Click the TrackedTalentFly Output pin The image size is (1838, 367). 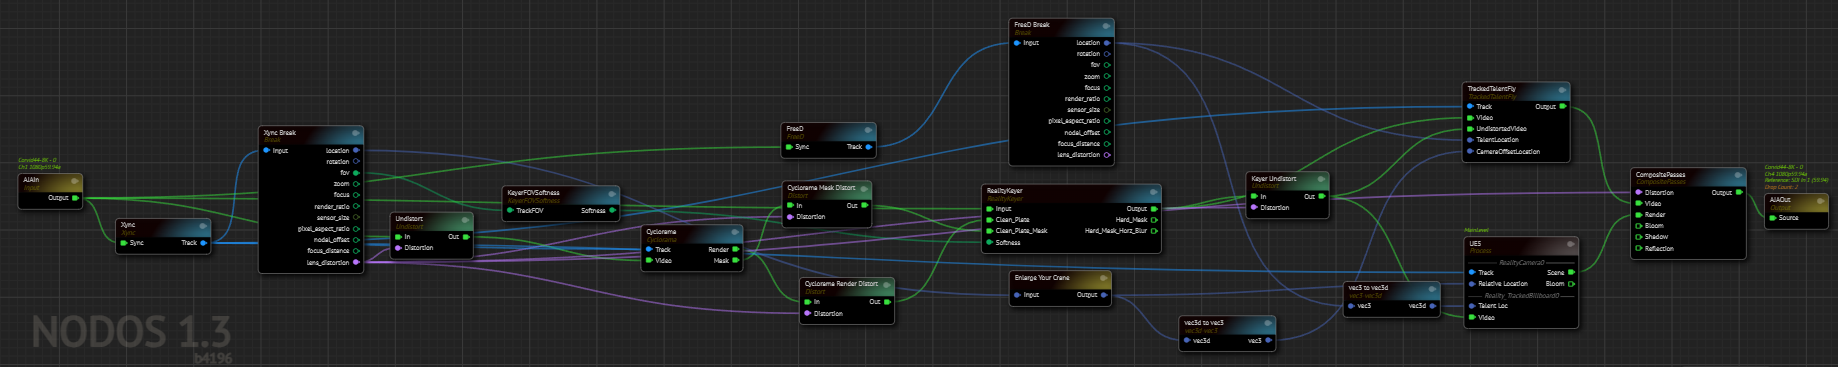click(x=1563, y=107)
